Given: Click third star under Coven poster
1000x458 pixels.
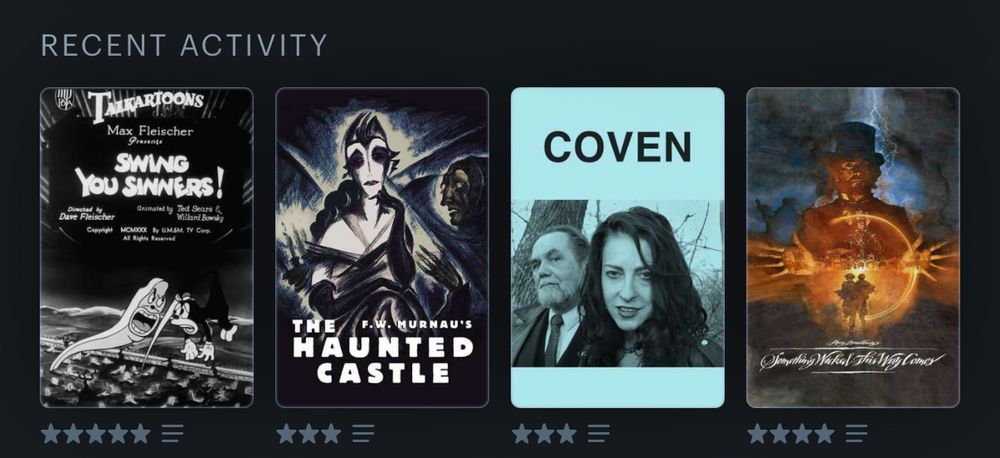Looking at the screenshot, I should click(x=566, y=434).
